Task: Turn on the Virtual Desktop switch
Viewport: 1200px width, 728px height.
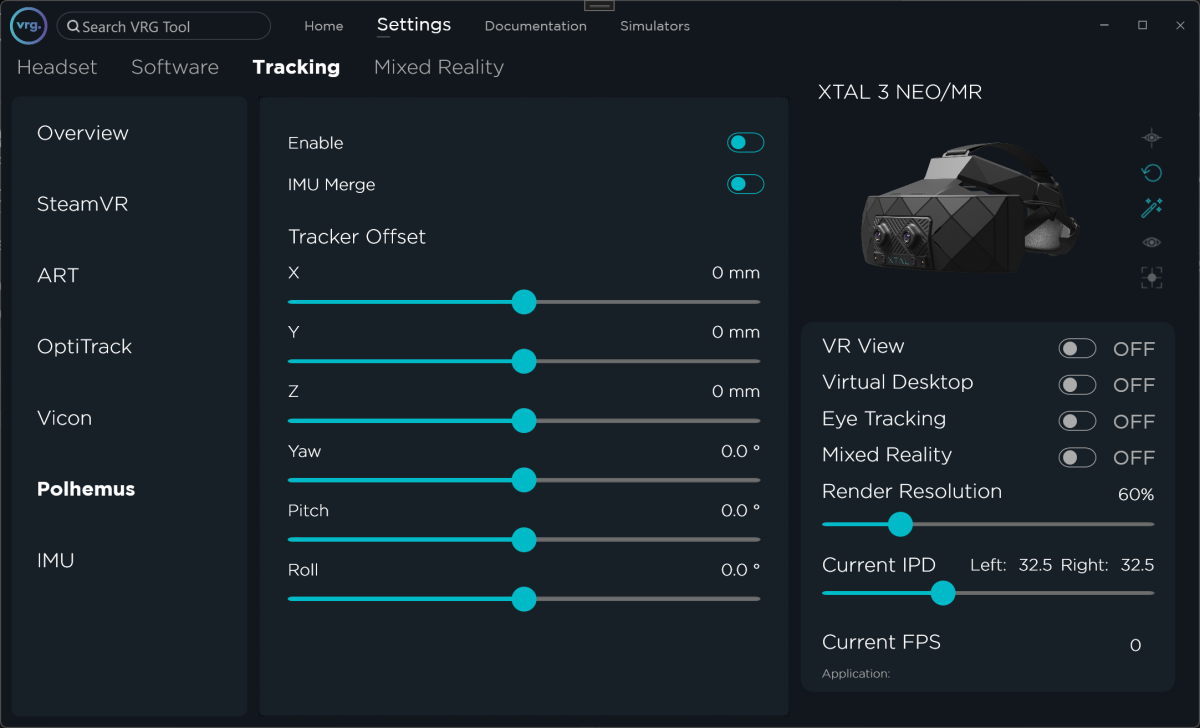Action: tap(1078, 385)
